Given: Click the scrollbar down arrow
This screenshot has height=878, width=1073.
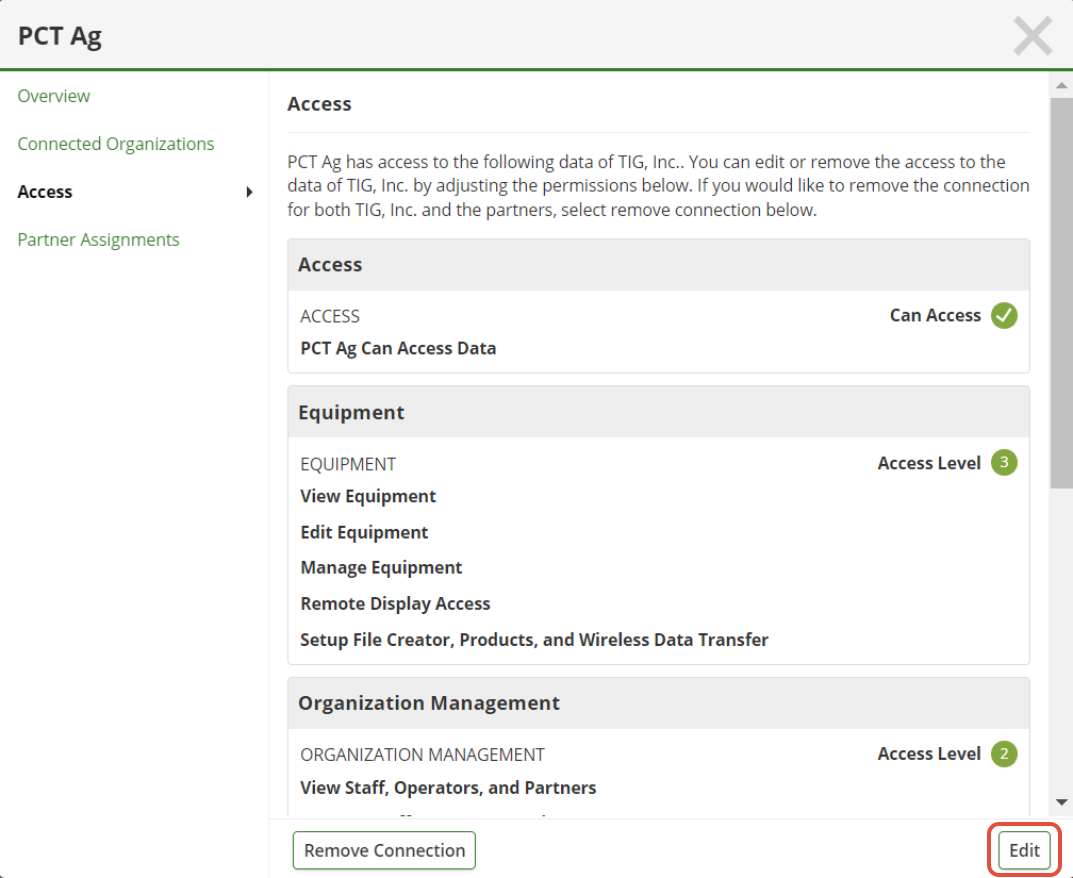Looking at the screenshot, I should [x=1061, y=802].
